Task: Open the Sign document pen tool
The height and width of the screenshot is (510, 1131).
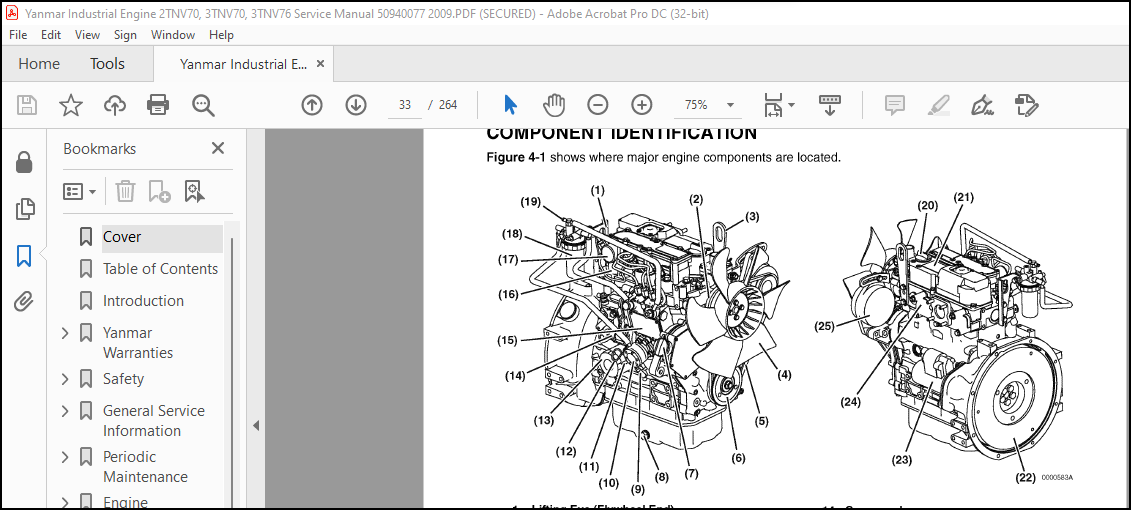Action: click(x=981, y=105)
